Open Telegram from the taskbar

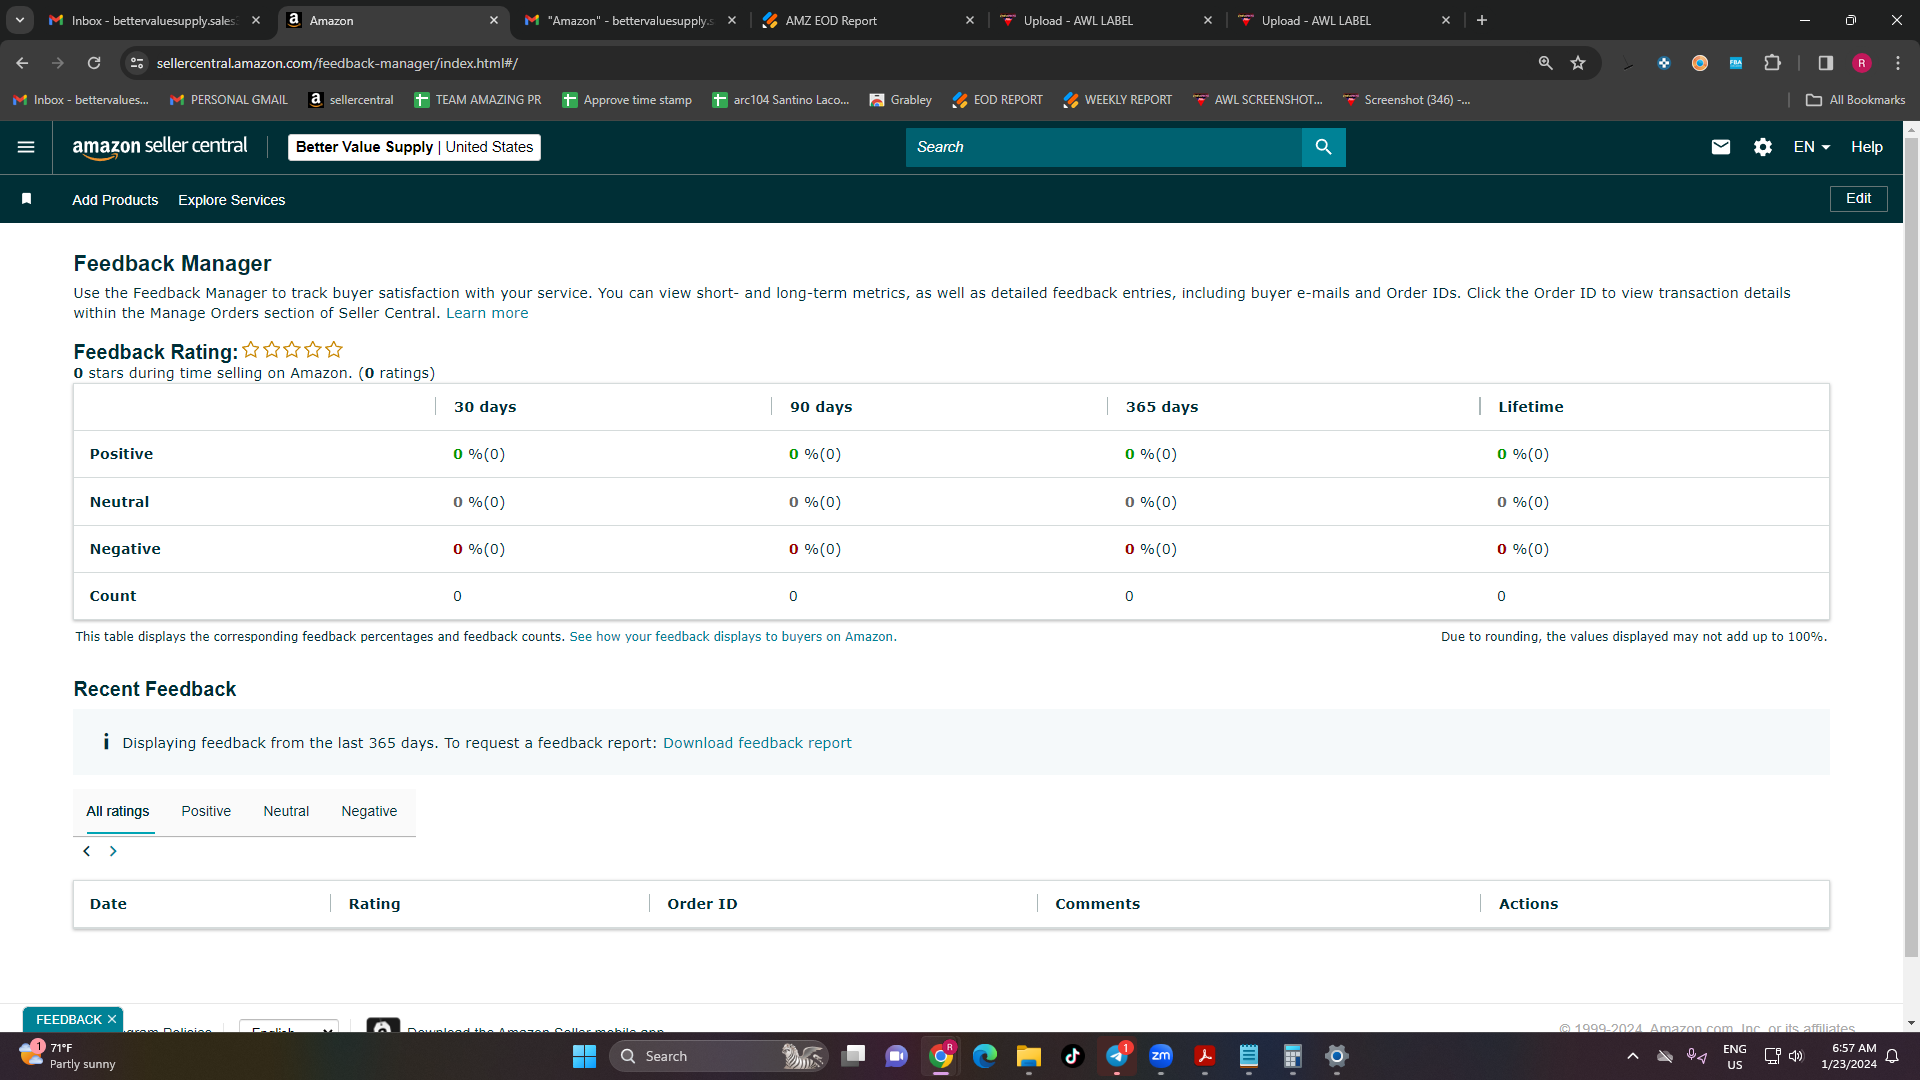click(x=1117, y=1056)
